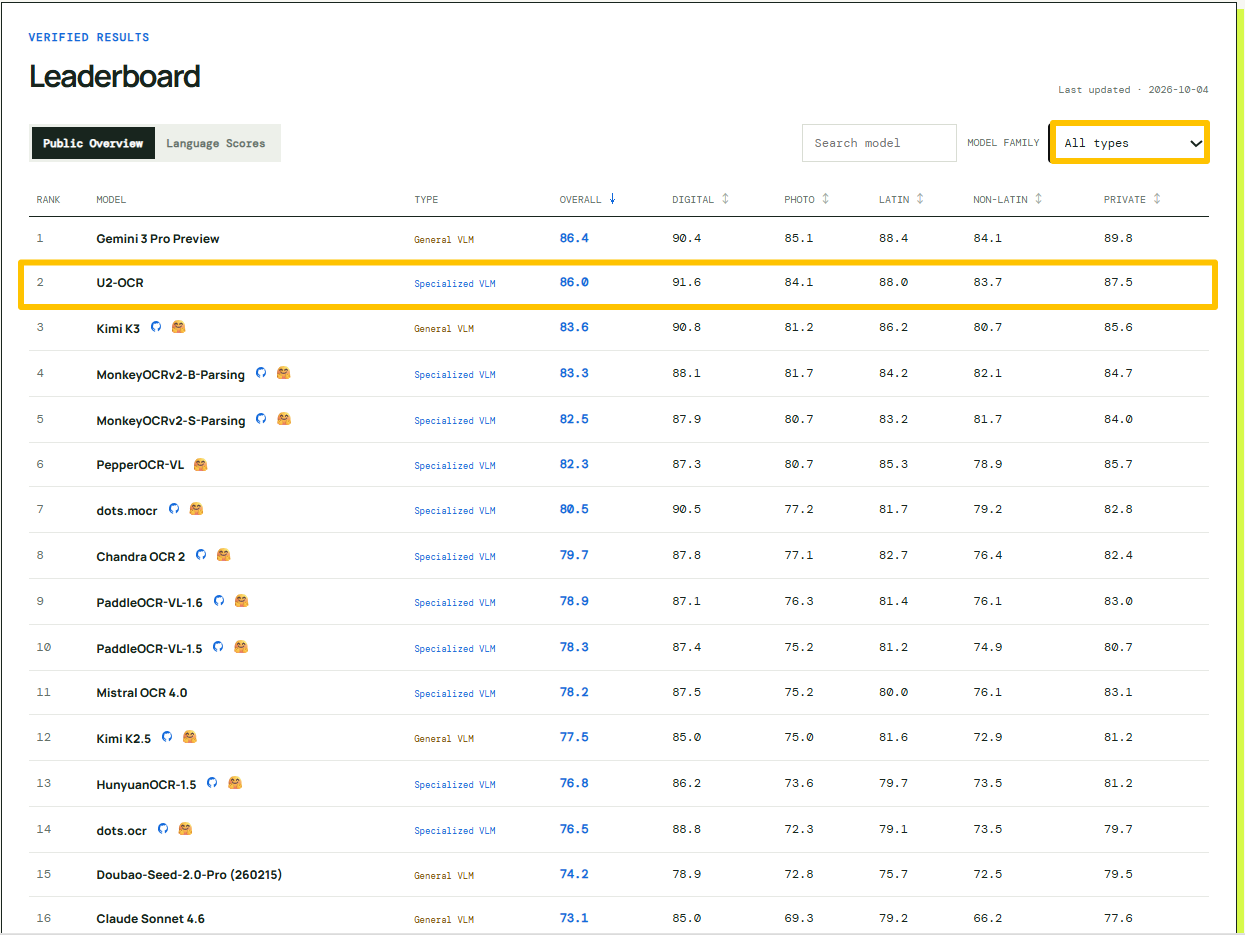The image size is (1245, 936).
Task: Click the U2-OCR model name
Action: [x=120, y=283]
